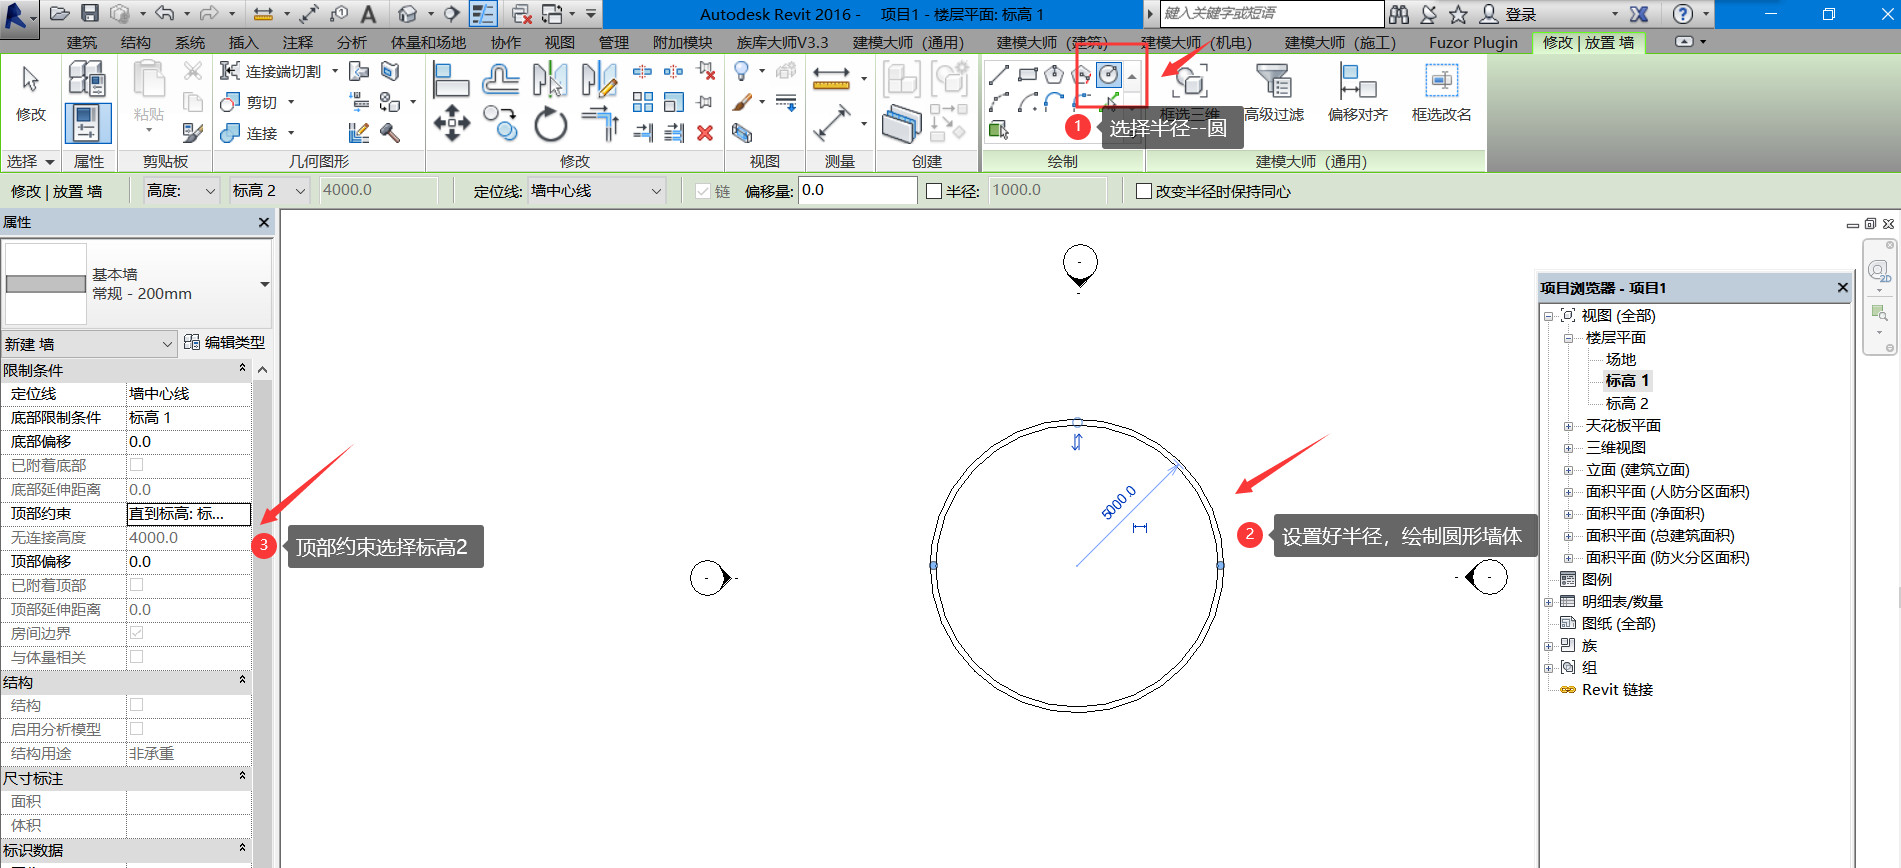Save the project with the floppy disk icon
The width and height of the screenshot is (1901, 868).
pos(90,14)
